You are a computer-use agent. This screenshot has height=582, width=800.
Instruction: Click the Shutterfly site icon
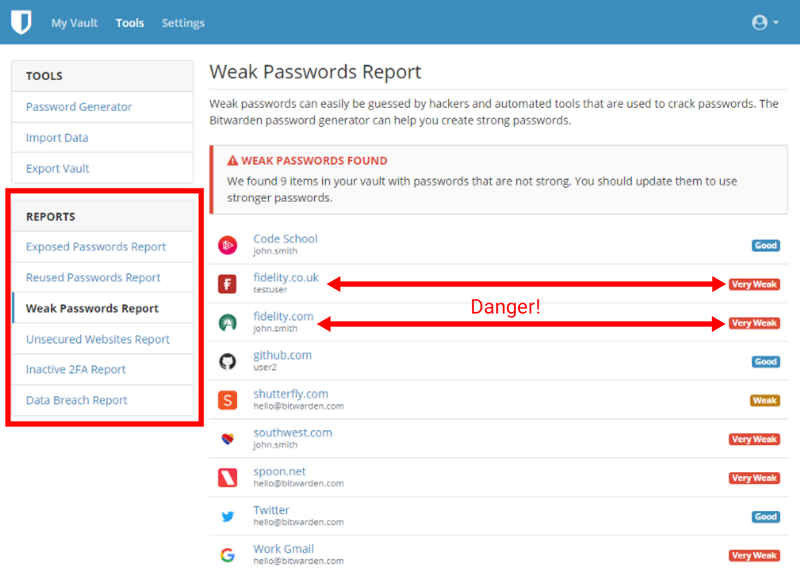coord(228,400)
